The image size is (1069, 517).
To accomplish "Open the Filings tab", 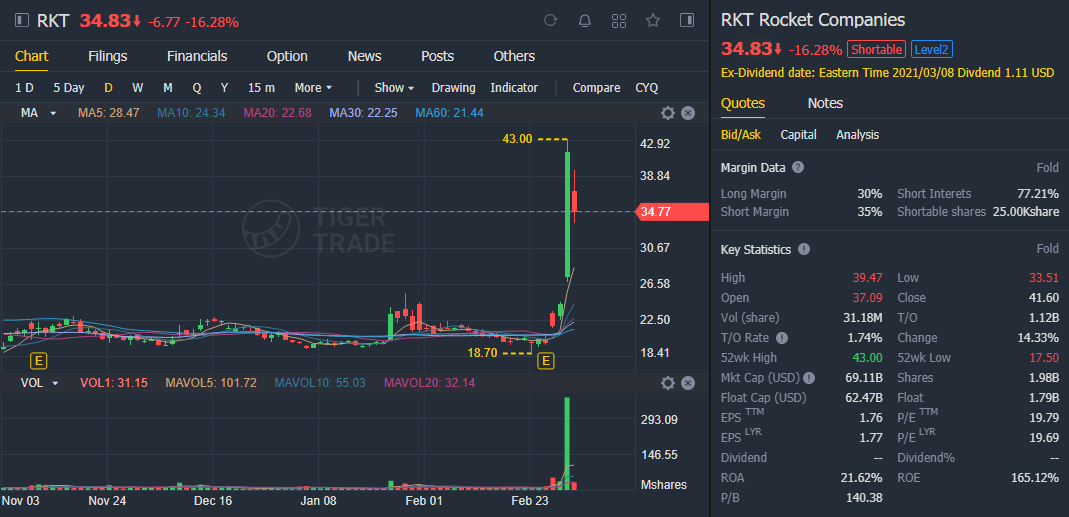I will point(108,56).
